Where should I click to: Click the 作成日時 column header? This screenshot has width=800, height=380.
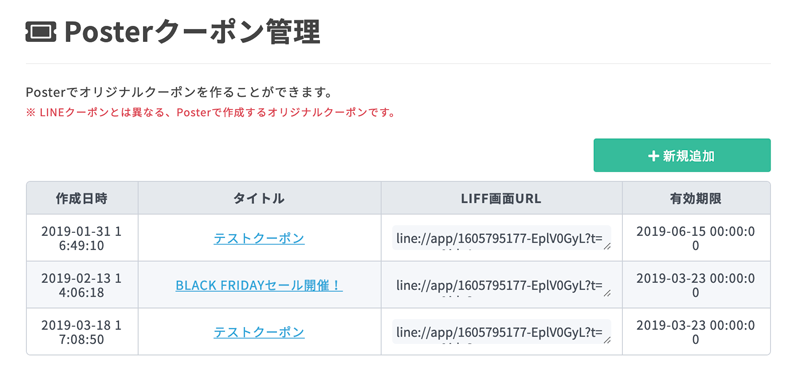82,198
